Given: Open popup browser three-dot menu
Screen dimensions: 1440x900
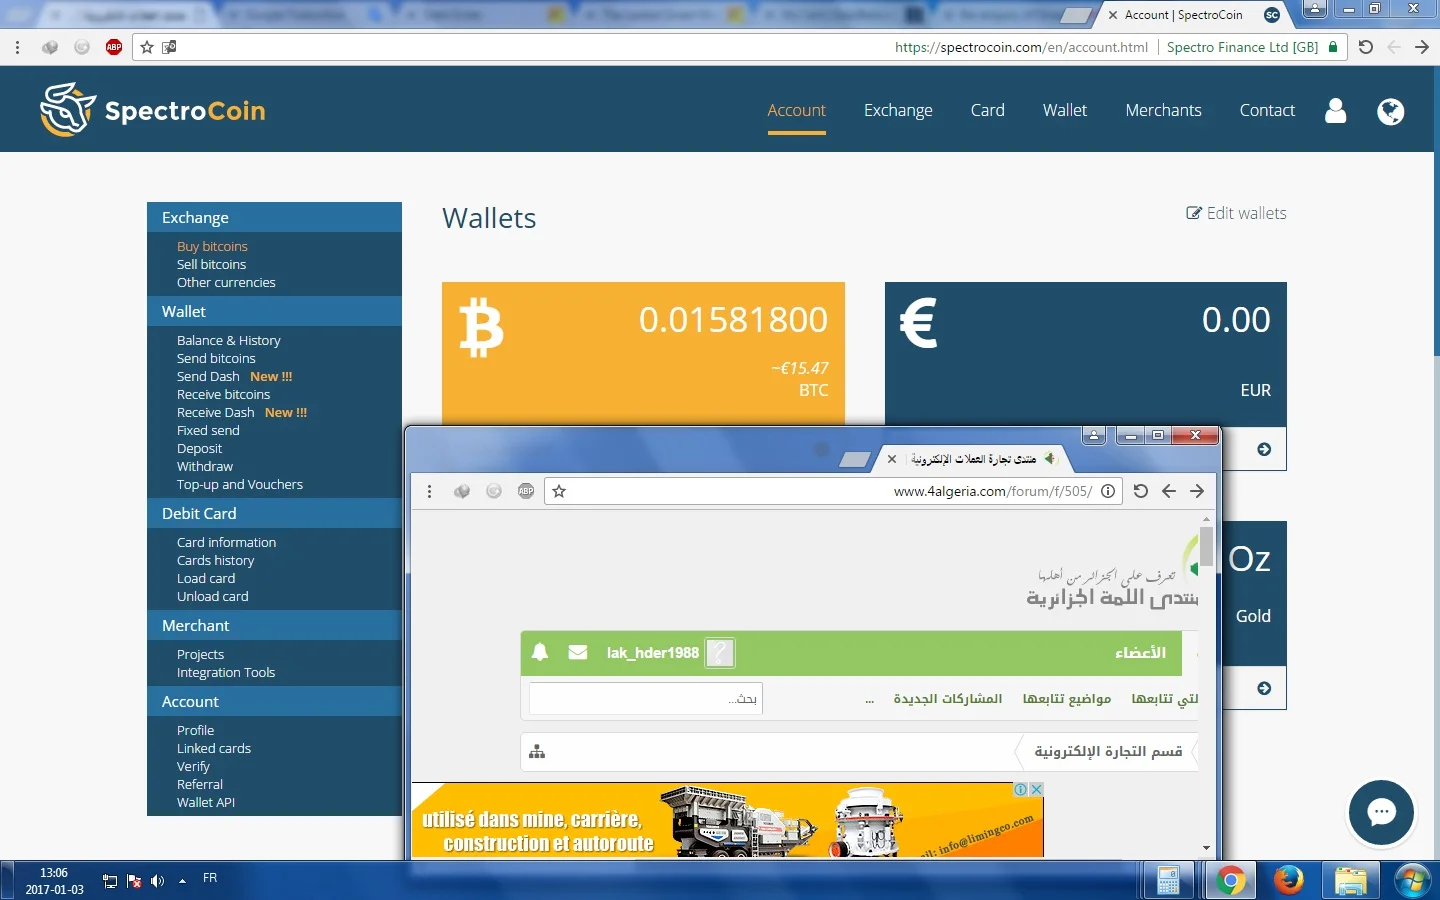Looking at the screenshot, I should pos(429,491).
